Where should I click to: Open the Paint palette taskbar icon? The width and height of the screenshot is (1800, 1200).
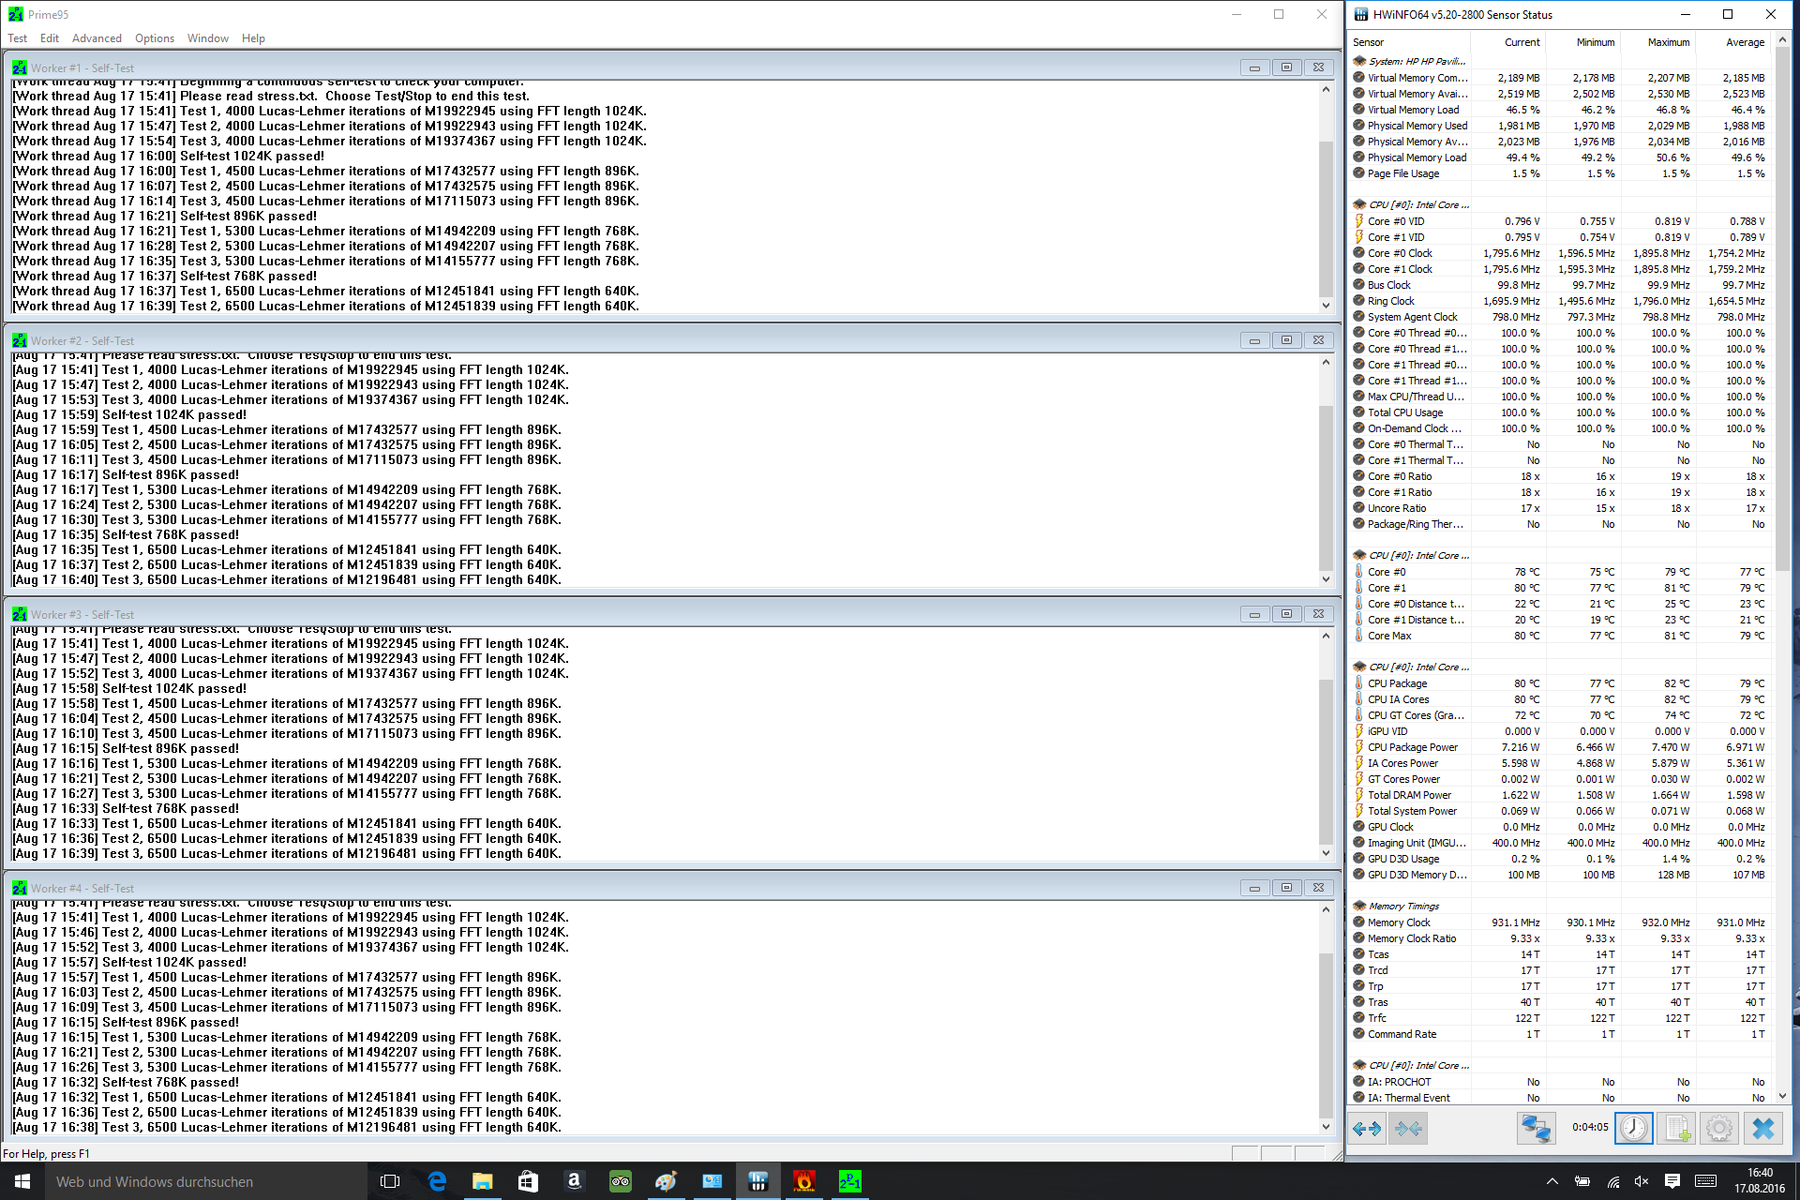coord(666,1181)
